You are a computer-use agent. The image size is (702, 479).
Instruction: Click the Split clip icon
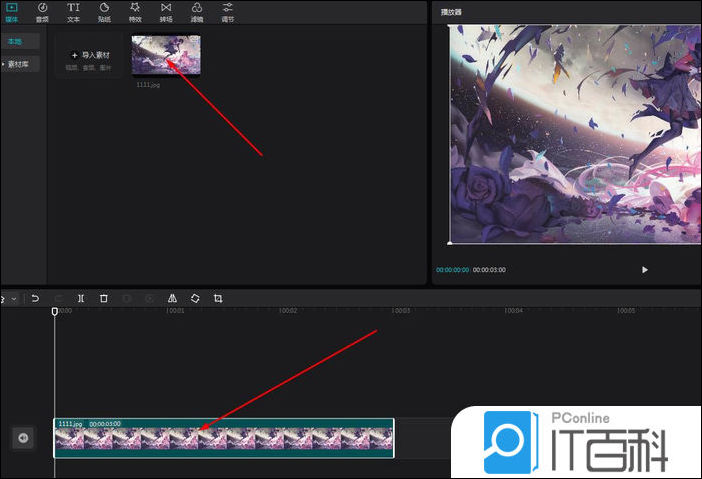tap(81, 298)
